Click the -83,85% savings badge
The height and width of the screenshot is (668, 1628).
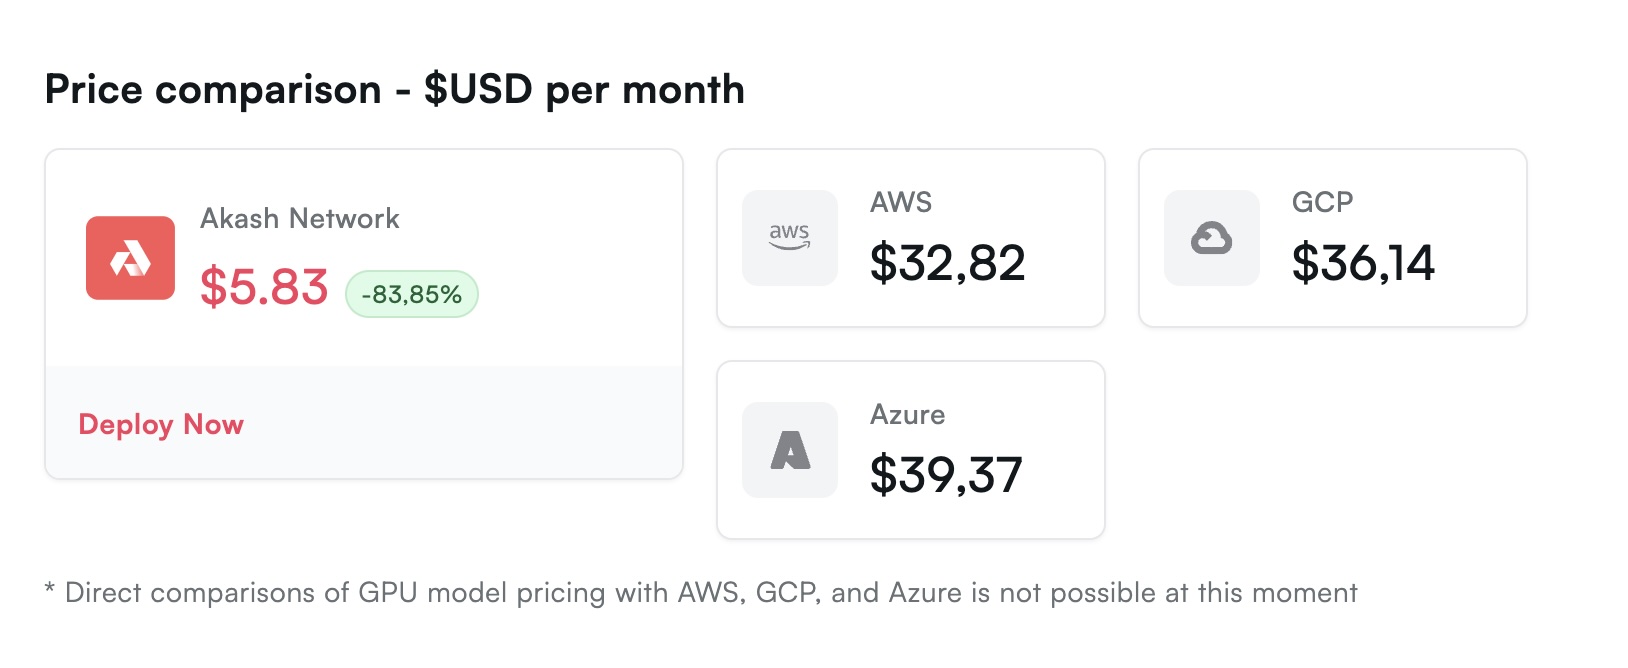[412, 294]
